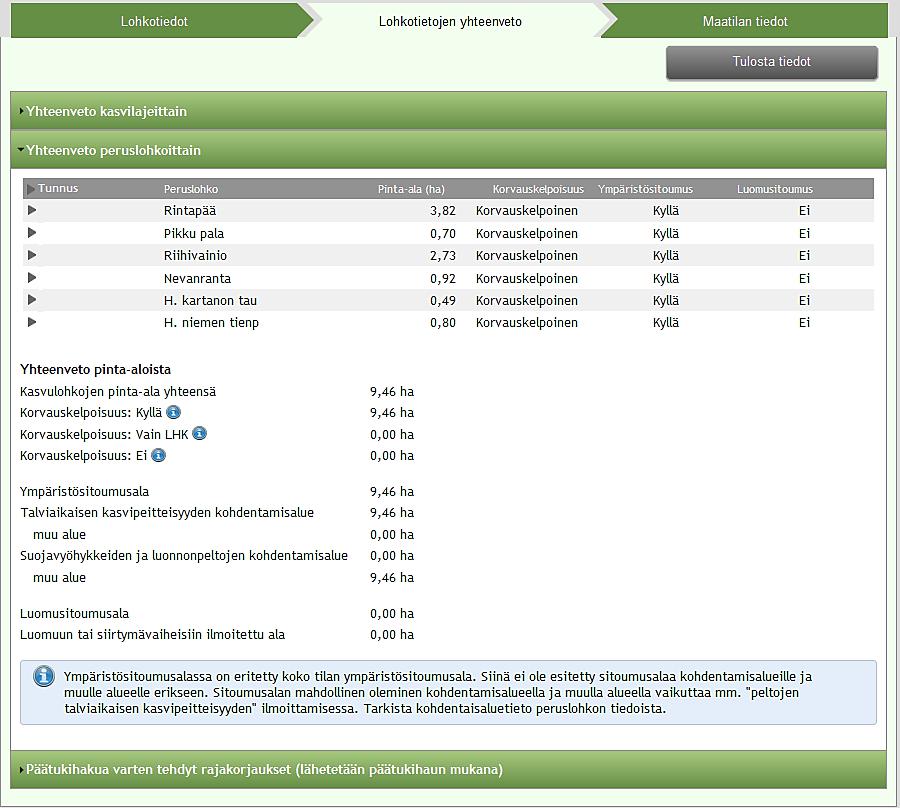Toggle the arrow in the Tunnus header
The image size is (900, 808).
coord(30,189)
